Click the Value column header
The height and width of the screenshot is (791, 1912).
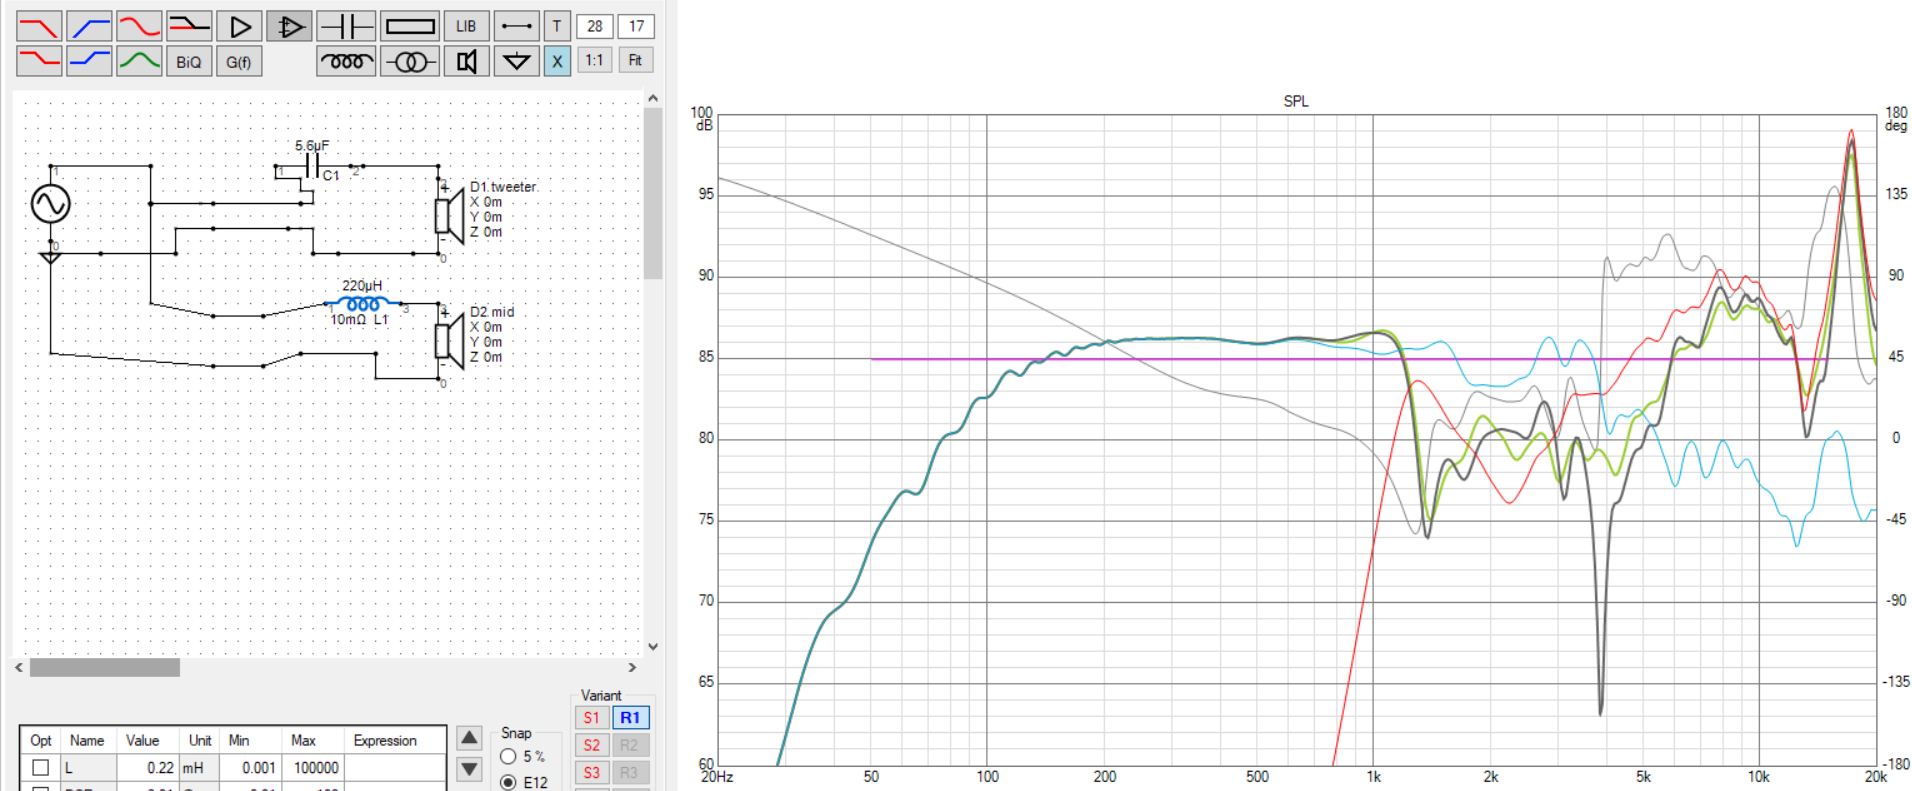[x=142, y=741]
